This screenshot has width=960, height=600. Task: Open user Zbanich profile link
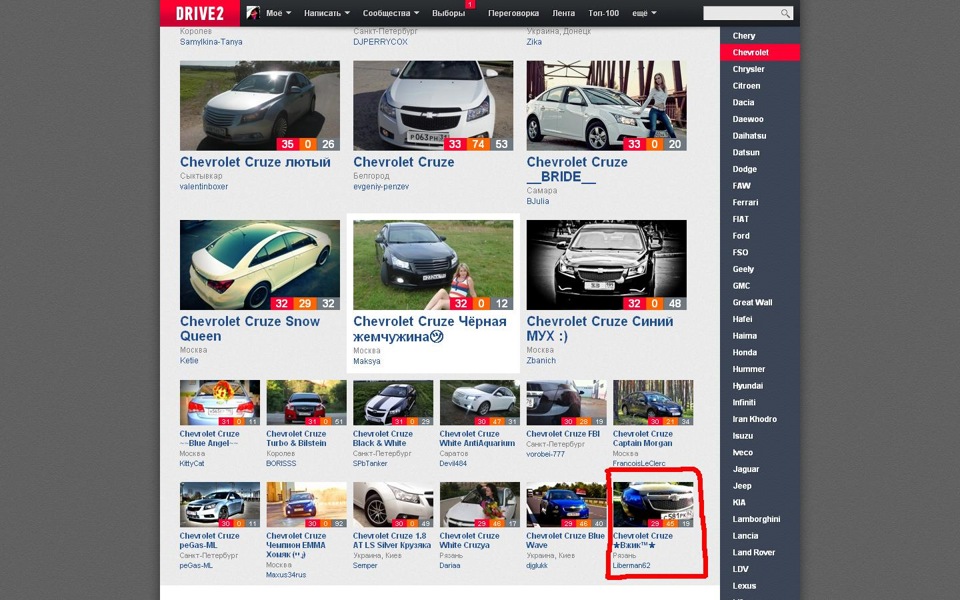541,361
